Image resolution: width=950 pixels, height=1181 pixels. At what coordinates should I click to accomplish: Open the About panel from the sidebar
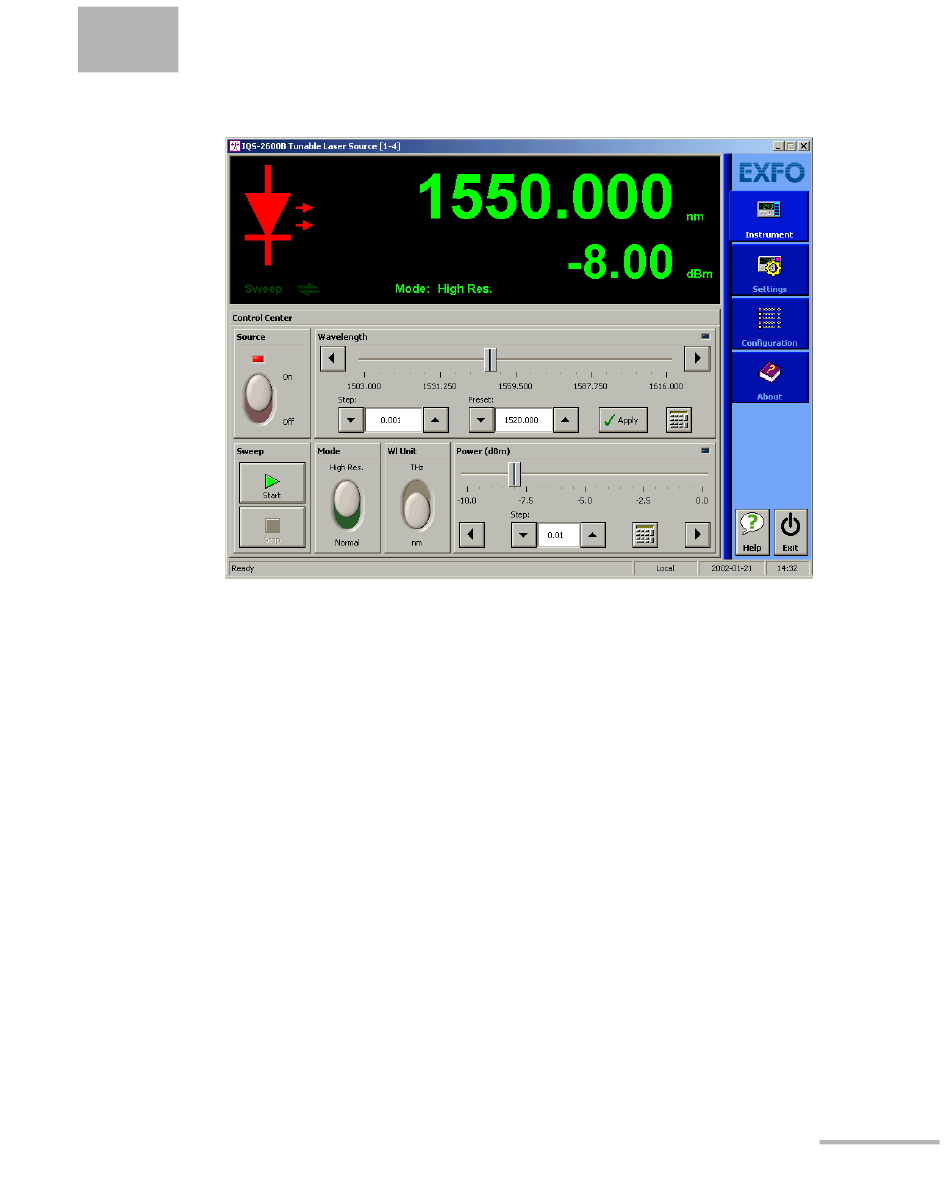point(768,378)
